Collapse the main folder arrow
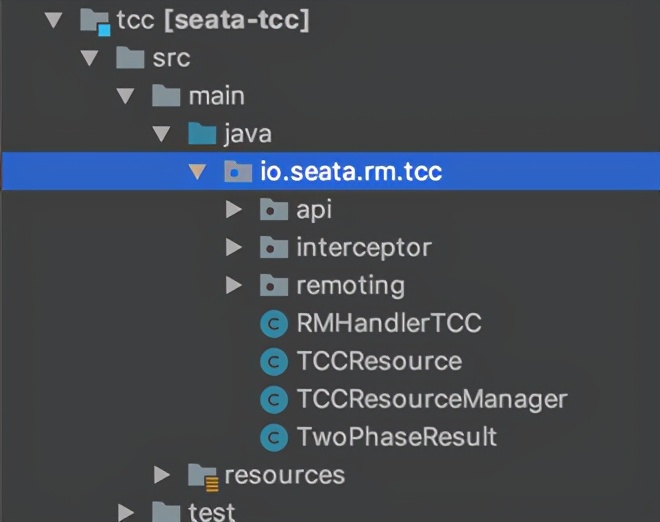Viewport: 660px width, 522px height. click(x=125, y=96)
